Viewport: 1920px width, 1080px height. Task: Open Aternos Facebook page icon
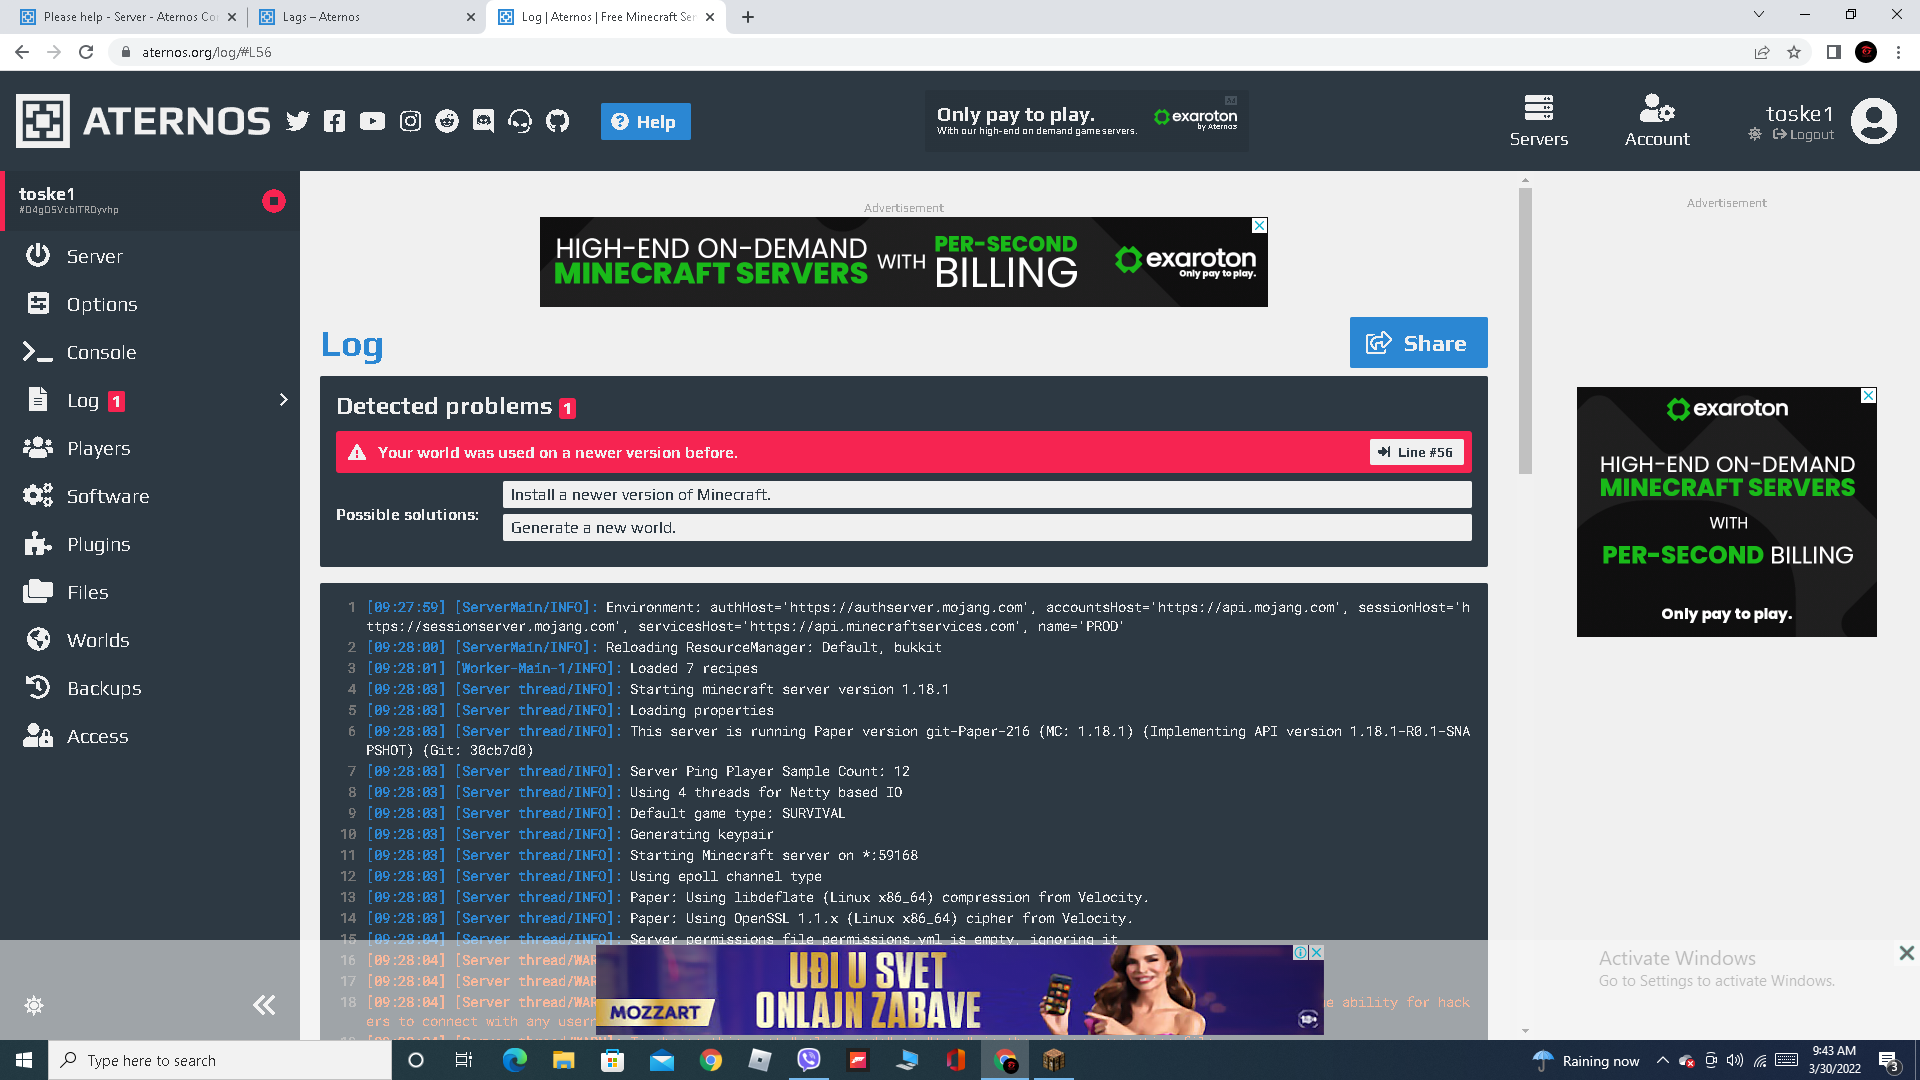[x=334, y=121]
